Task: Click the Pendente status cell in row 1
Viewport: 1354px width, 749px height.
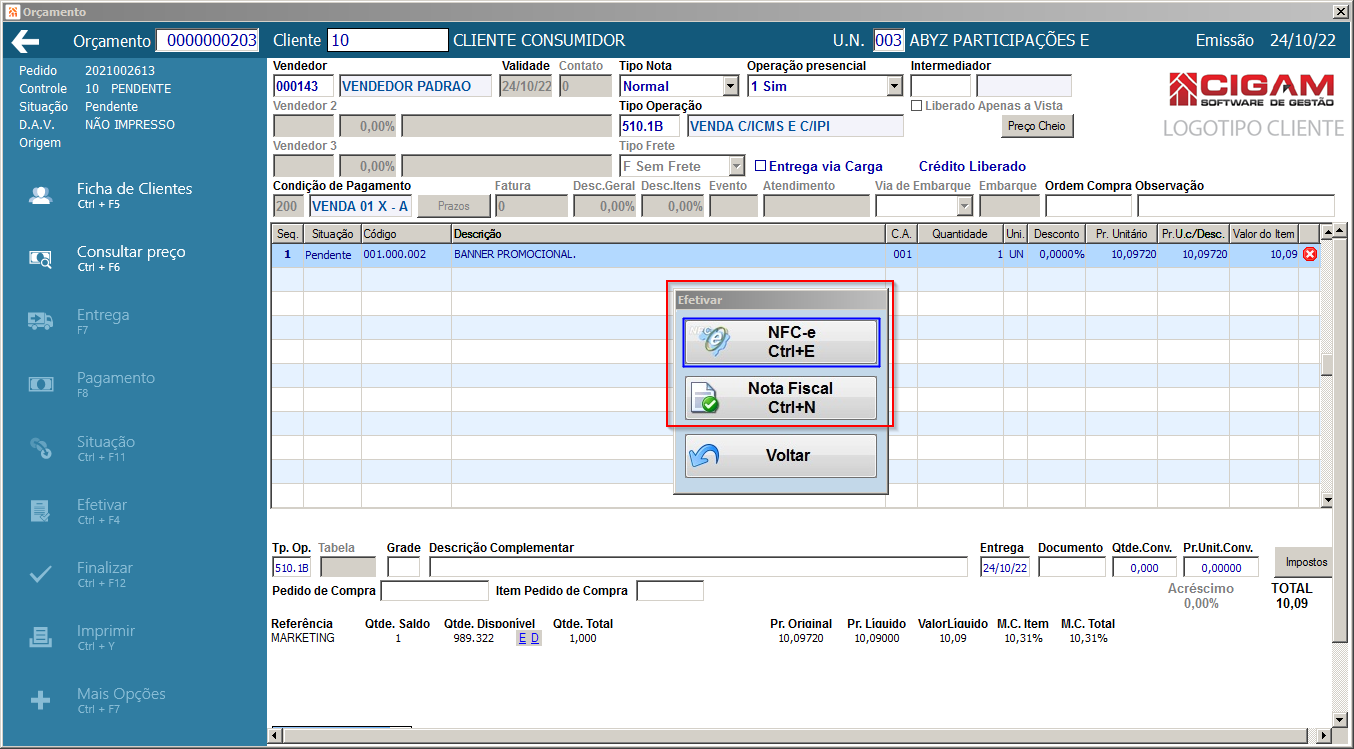Action: (x=330, y=255)
